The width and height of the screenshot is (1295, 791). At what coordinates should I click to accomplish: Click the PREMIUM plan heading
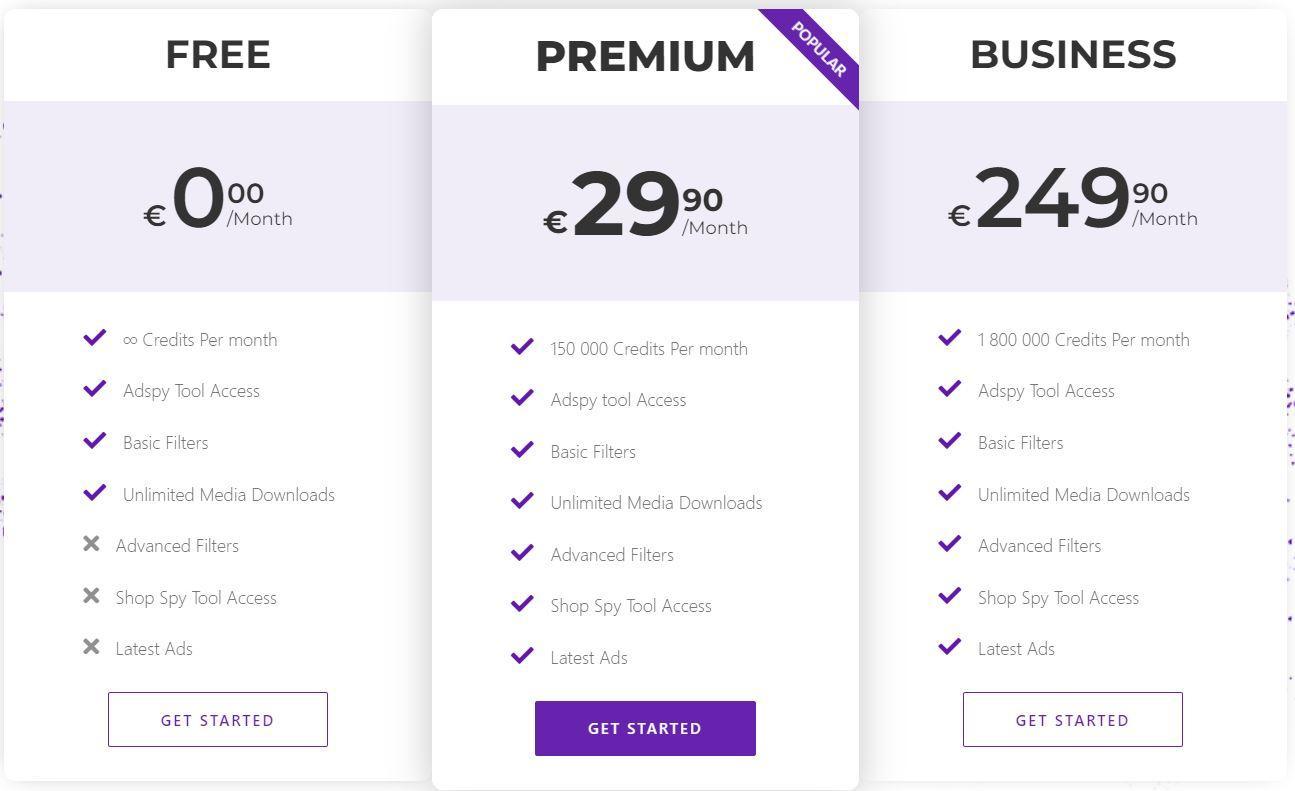coord(645,56)
